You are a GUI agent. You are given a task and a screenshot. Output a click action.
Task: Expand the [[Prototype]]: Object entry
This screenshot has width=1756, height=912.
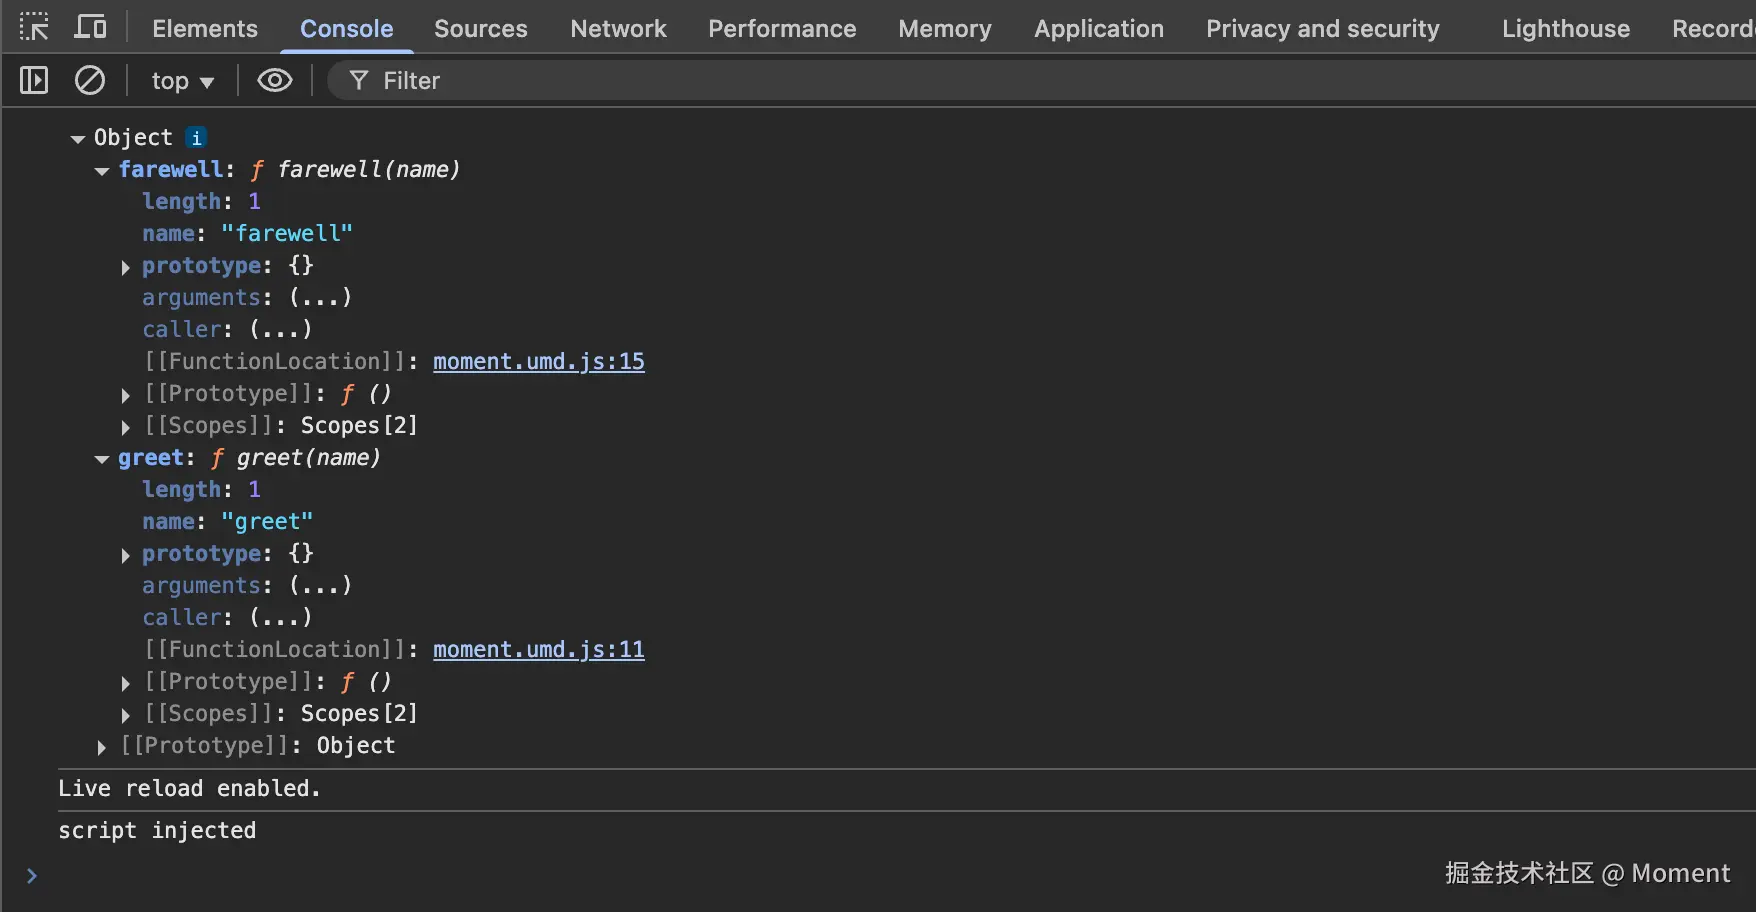tap(102, 747)
